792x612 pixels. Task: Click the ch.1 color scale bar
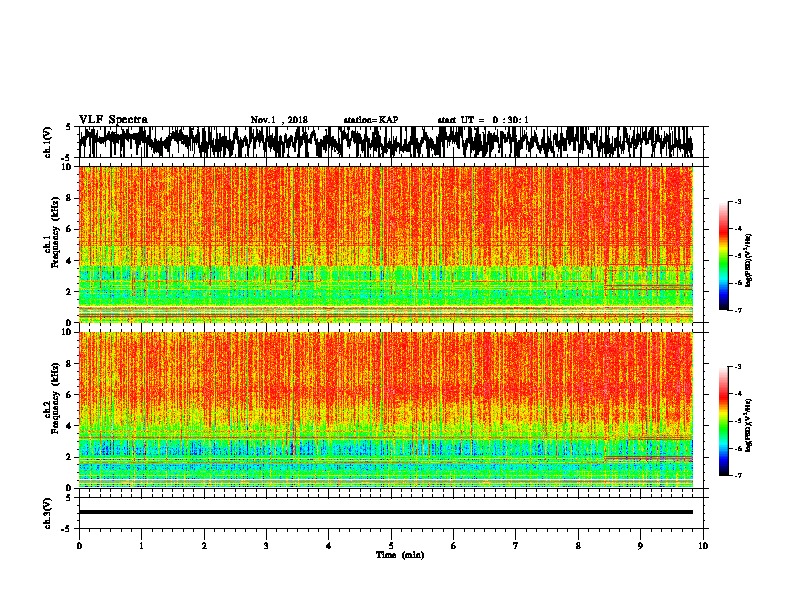pos(723,256)
